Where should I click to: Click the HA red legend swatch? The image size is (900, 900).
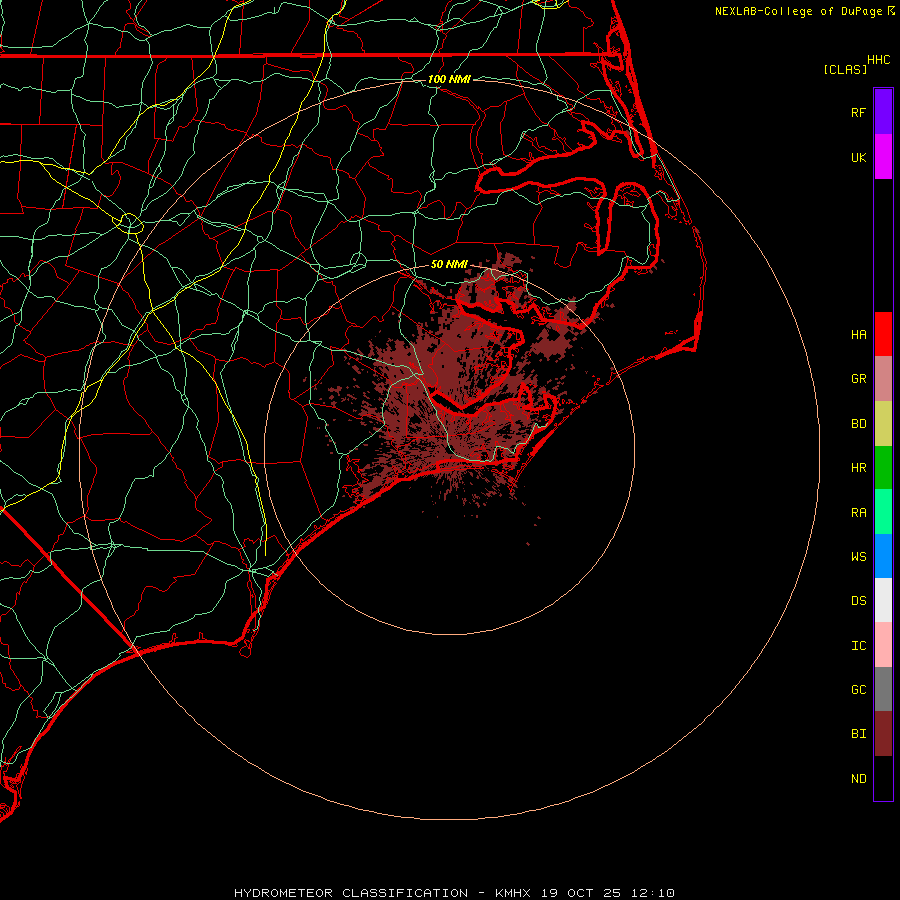click(x=883, y=334)
